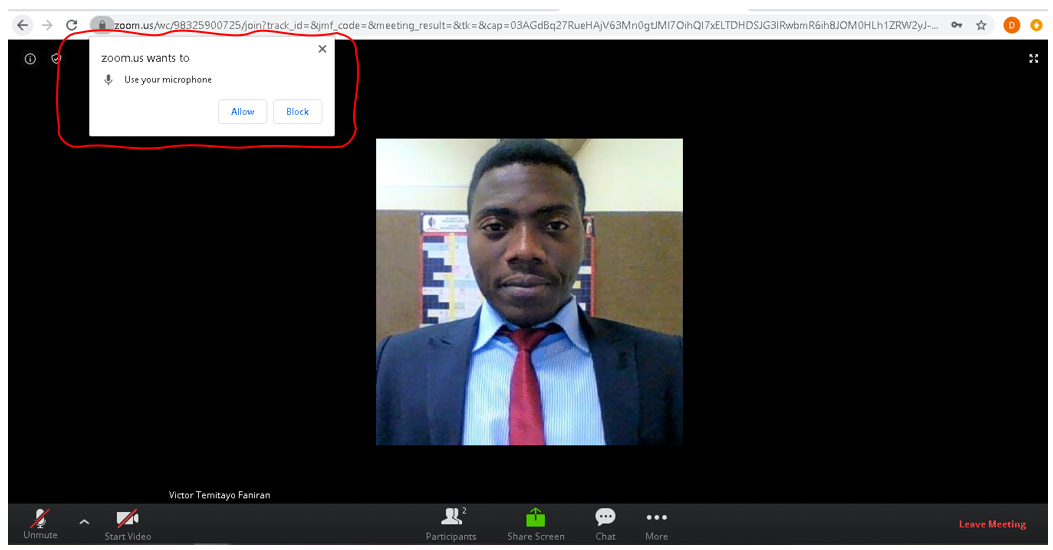Allow microphone access for zoom.us
The height and width of the screenshot is (550, 1053).
tap(243, 112)
